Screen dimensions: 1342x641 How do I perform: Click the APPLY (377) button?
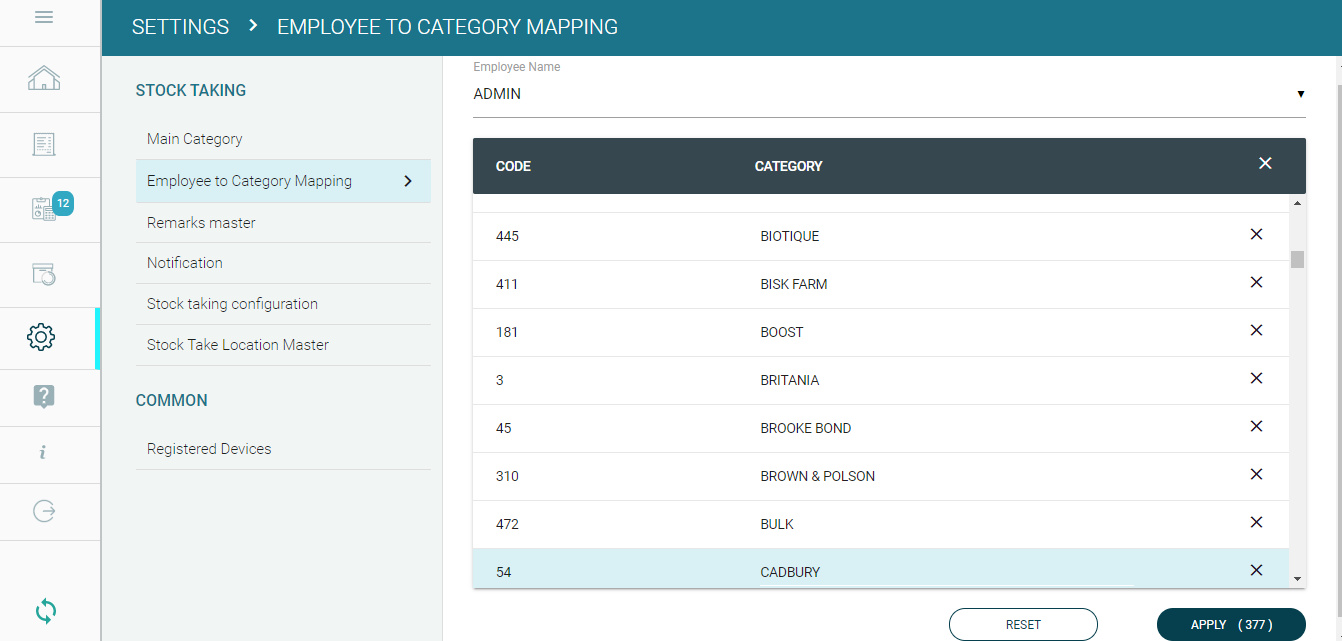tap(1230, 624)
